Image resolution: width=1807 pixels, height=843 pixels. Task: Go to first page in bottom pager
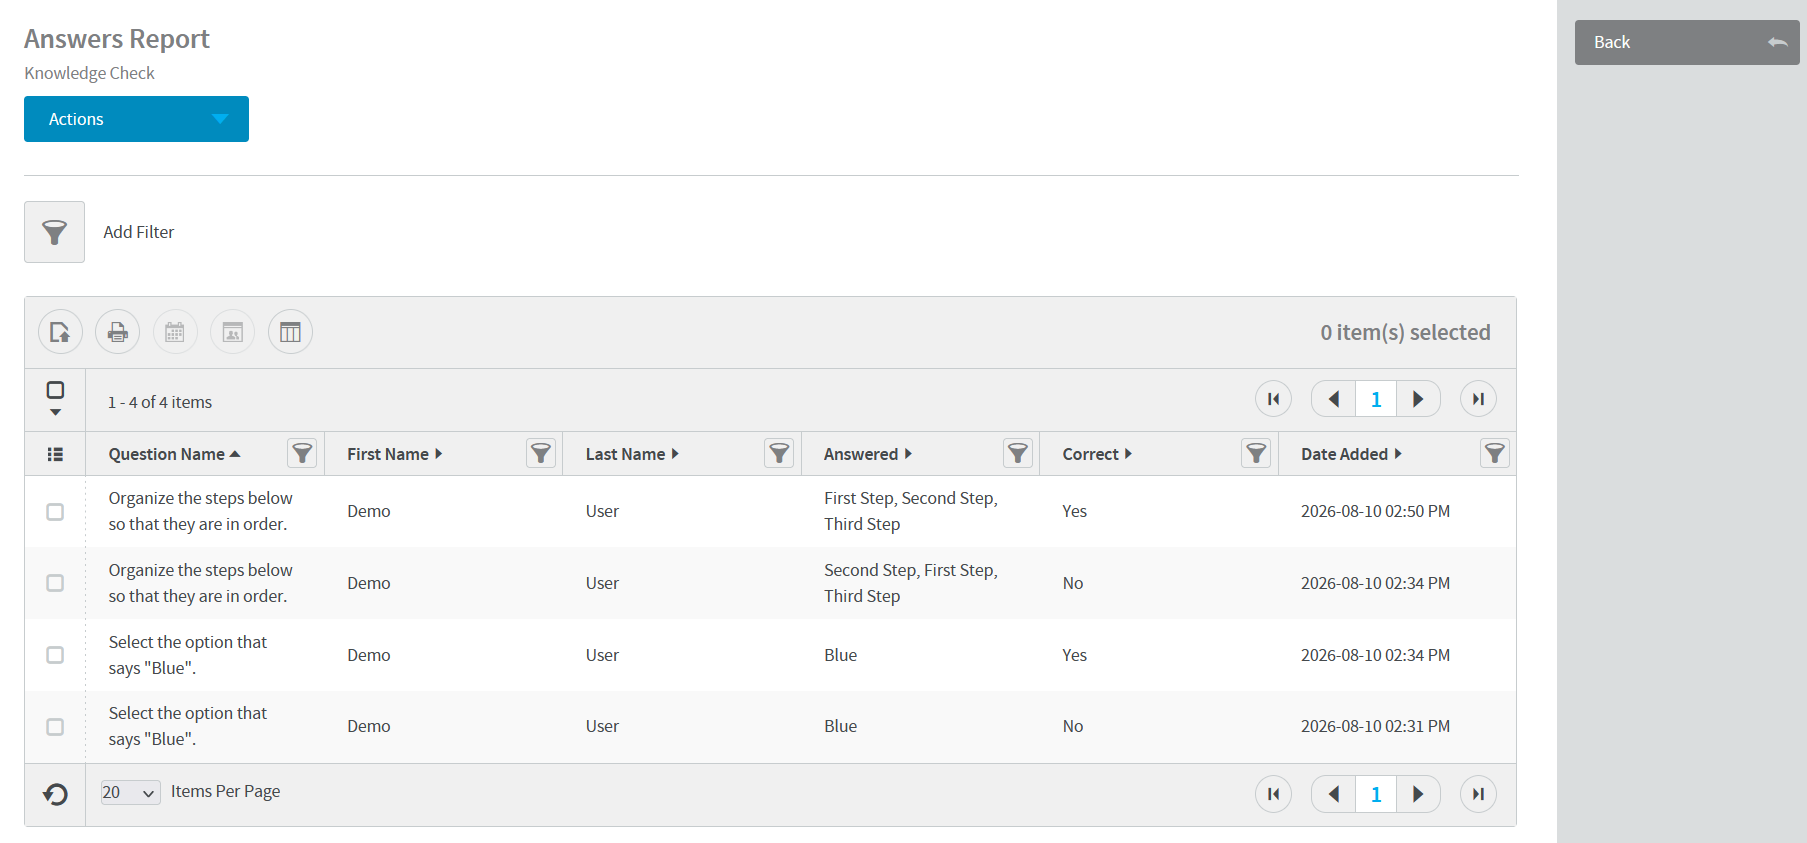(1273, 794)
